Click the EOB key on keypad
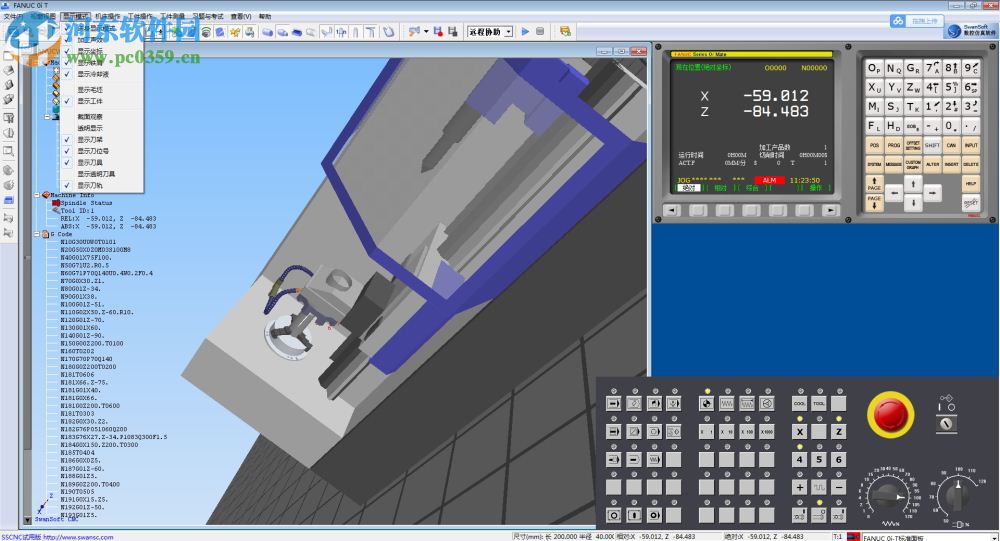1000x541 pixels. tap(913, 126)
